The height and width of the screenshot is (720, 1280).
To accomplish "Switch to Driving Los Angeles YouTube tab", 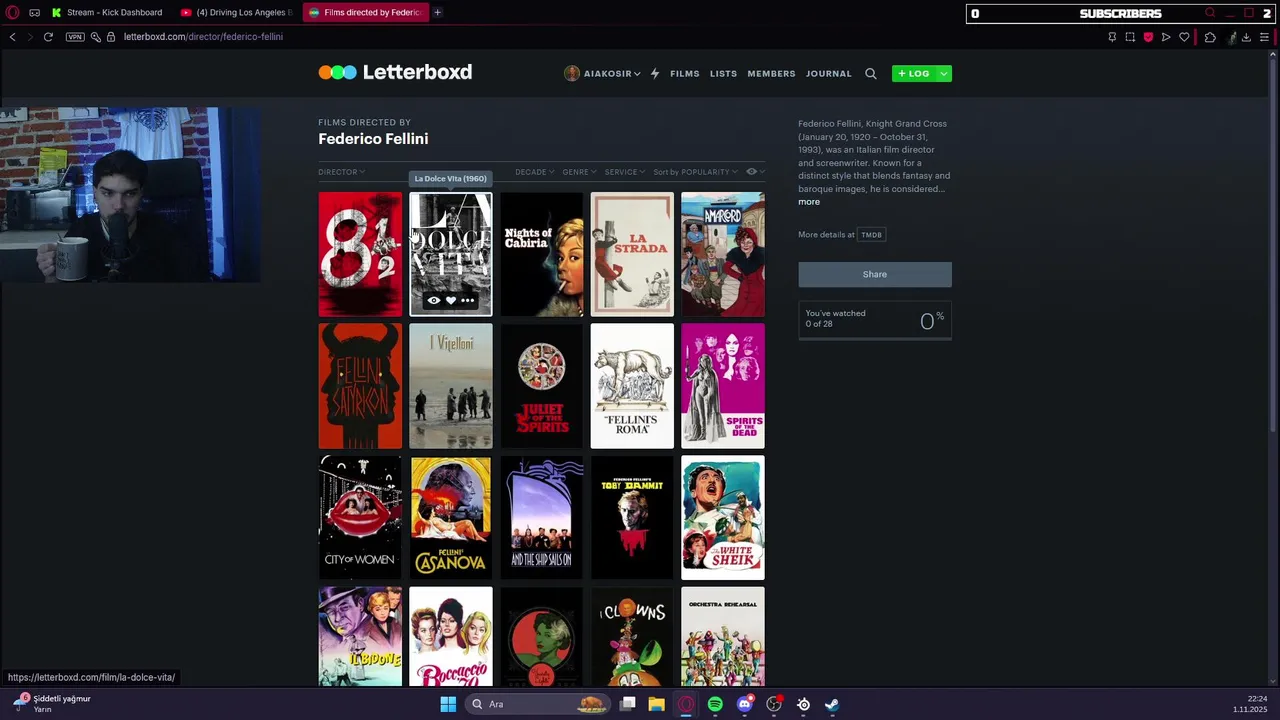I will coord(237,12).
